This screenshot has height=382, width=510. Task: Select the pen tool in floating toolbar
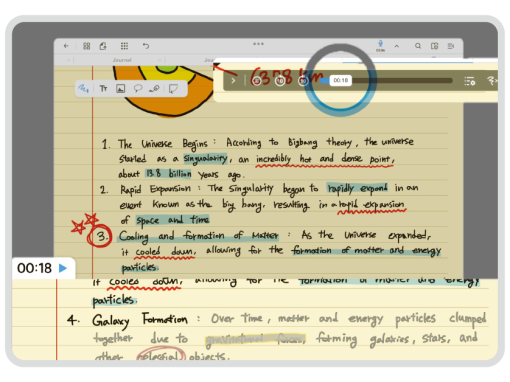tap(83, 88)
